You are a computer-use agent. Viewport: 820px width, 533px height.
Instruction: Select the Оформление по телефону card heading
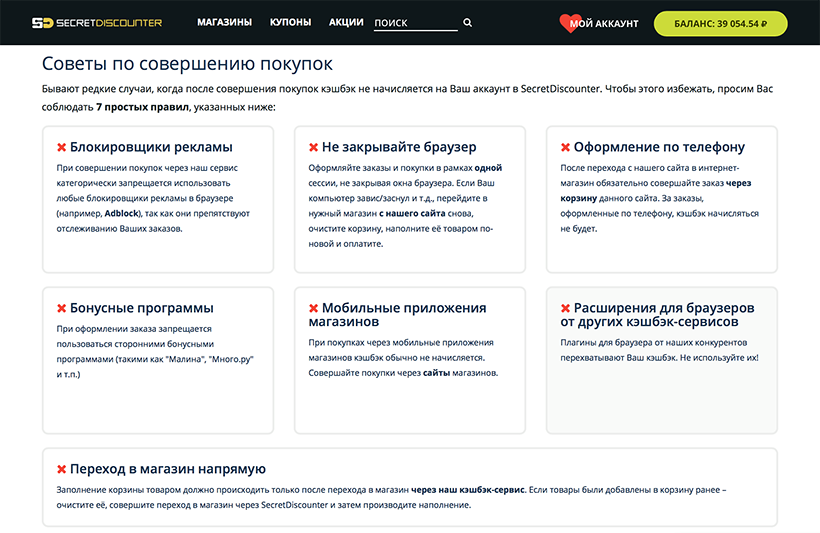pyautogui.click(x=659, y=147)
